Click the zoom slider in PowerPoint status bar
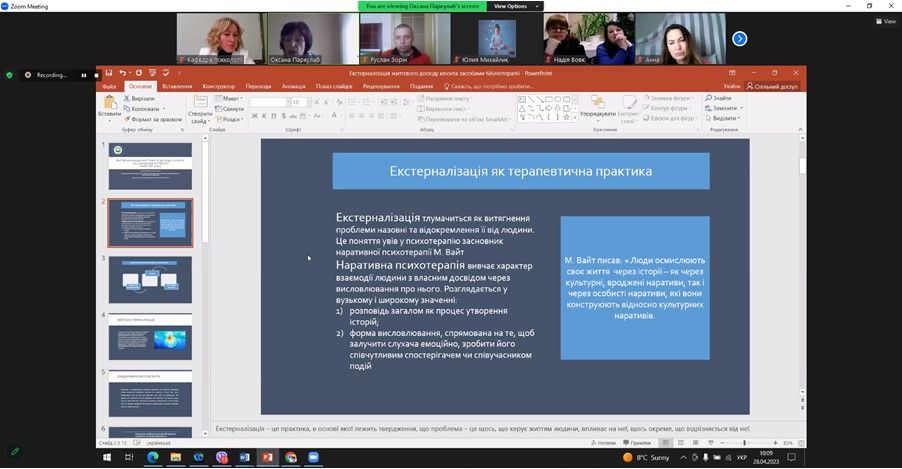902x469 pixels. tap(755, 442)
